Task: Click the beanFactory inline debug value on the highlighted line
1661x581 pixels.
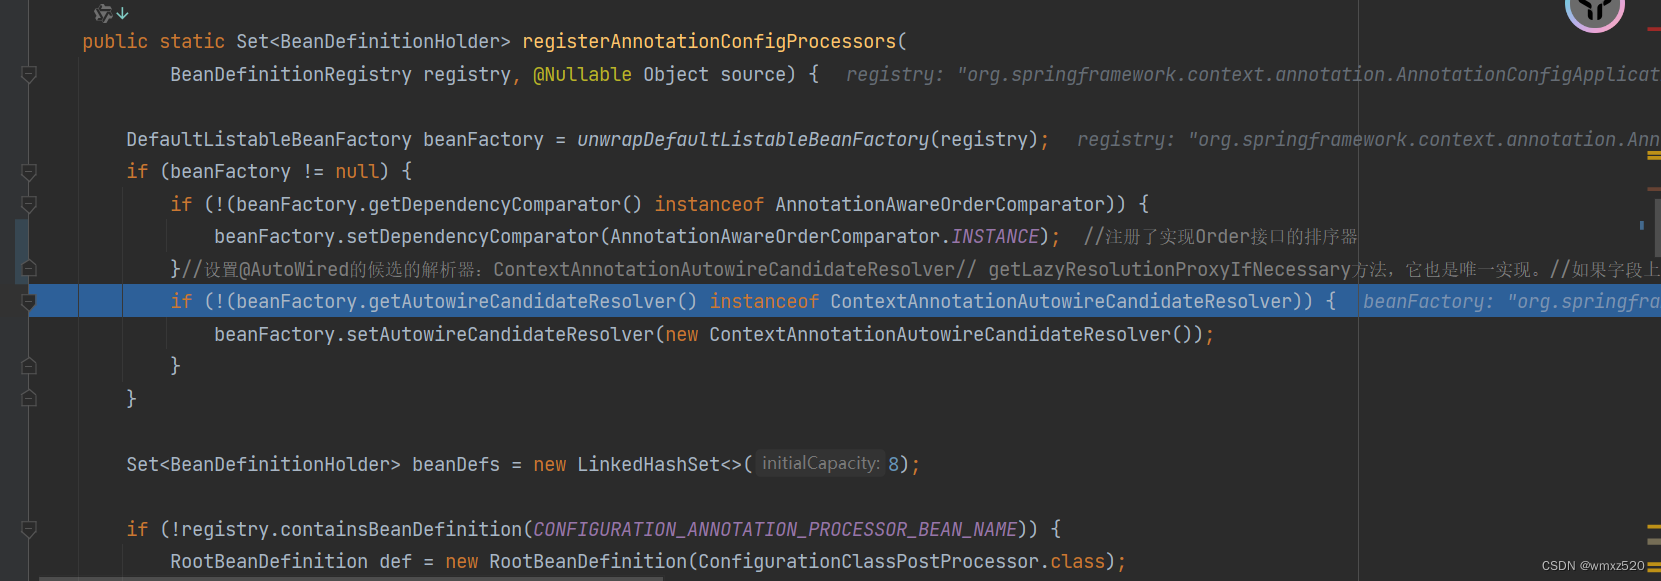Action: click(1512, 301)
